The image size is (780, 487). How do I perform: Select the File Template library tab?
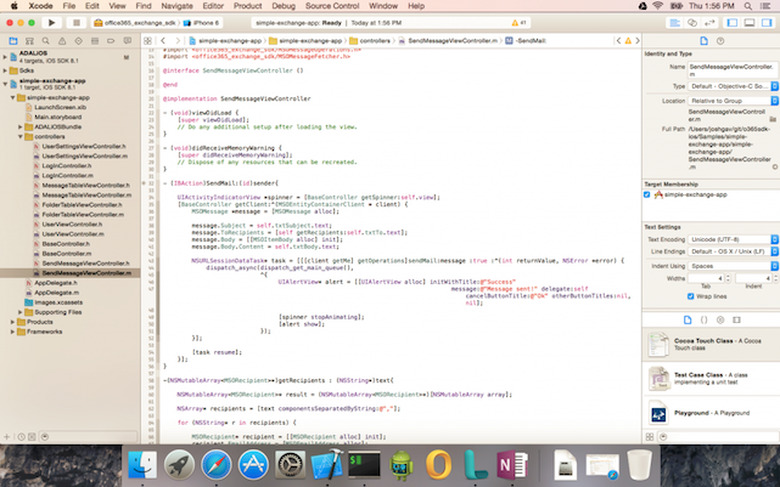point(687,320)
